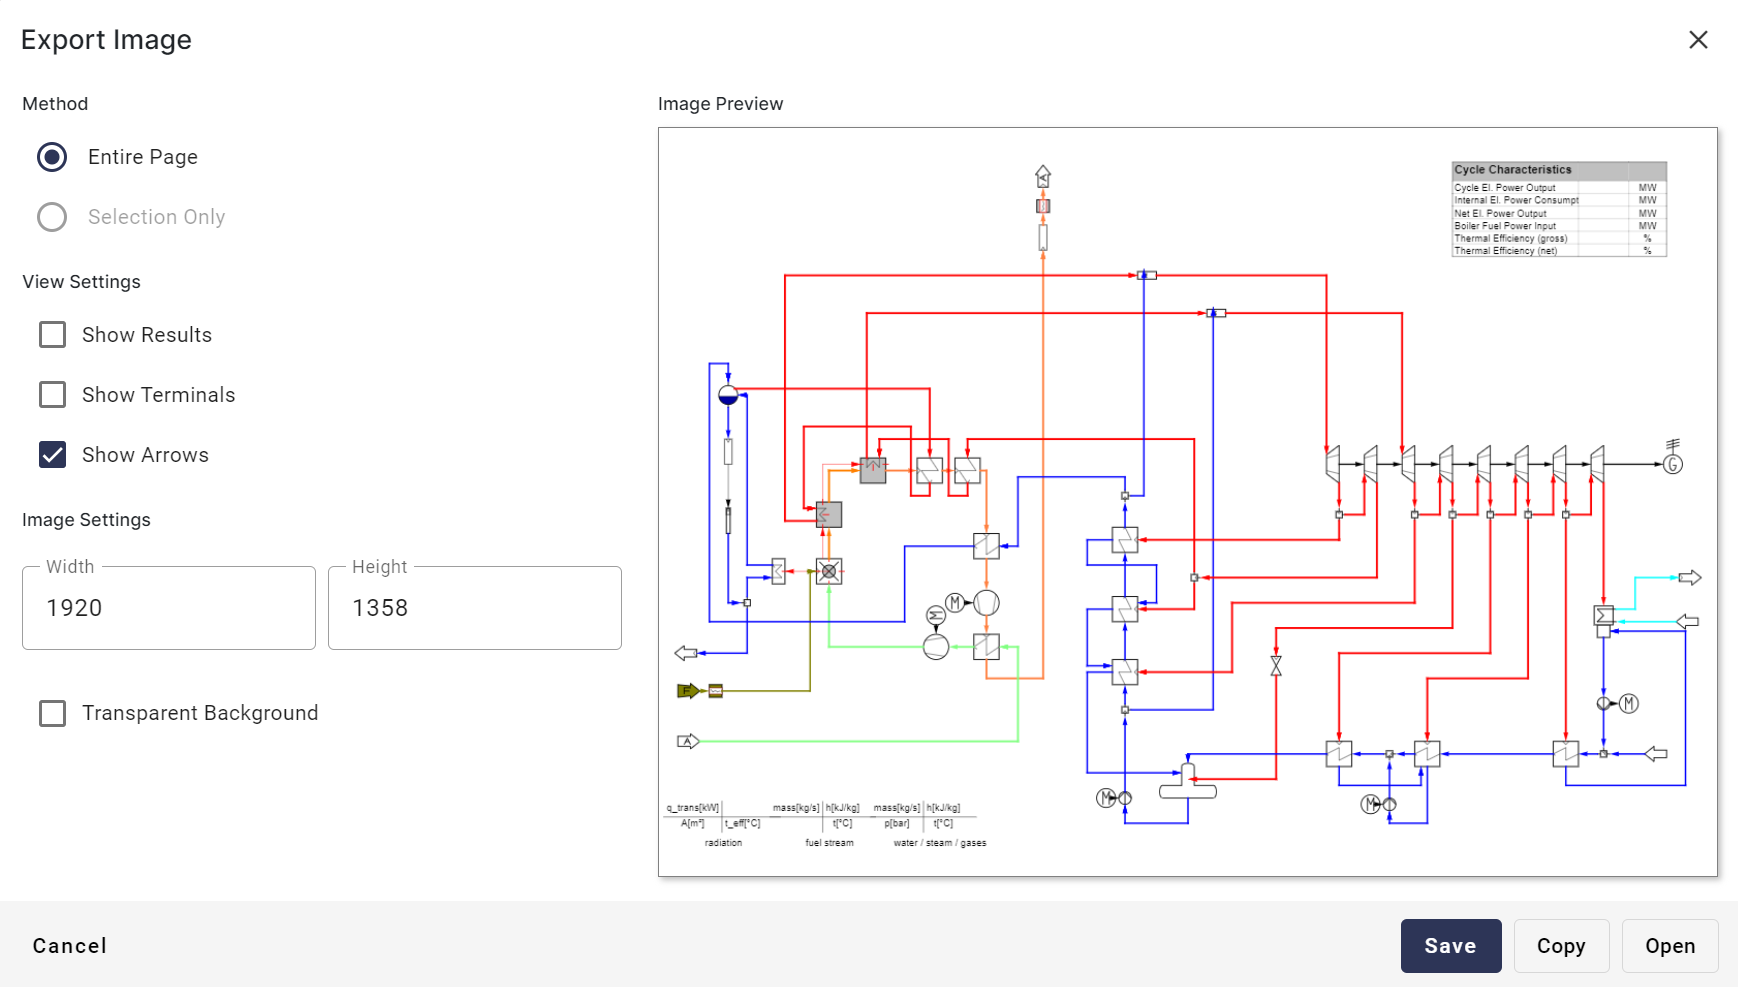
Task: Cancel the image export
Action: pyautogui.click(x=70, y=946)
